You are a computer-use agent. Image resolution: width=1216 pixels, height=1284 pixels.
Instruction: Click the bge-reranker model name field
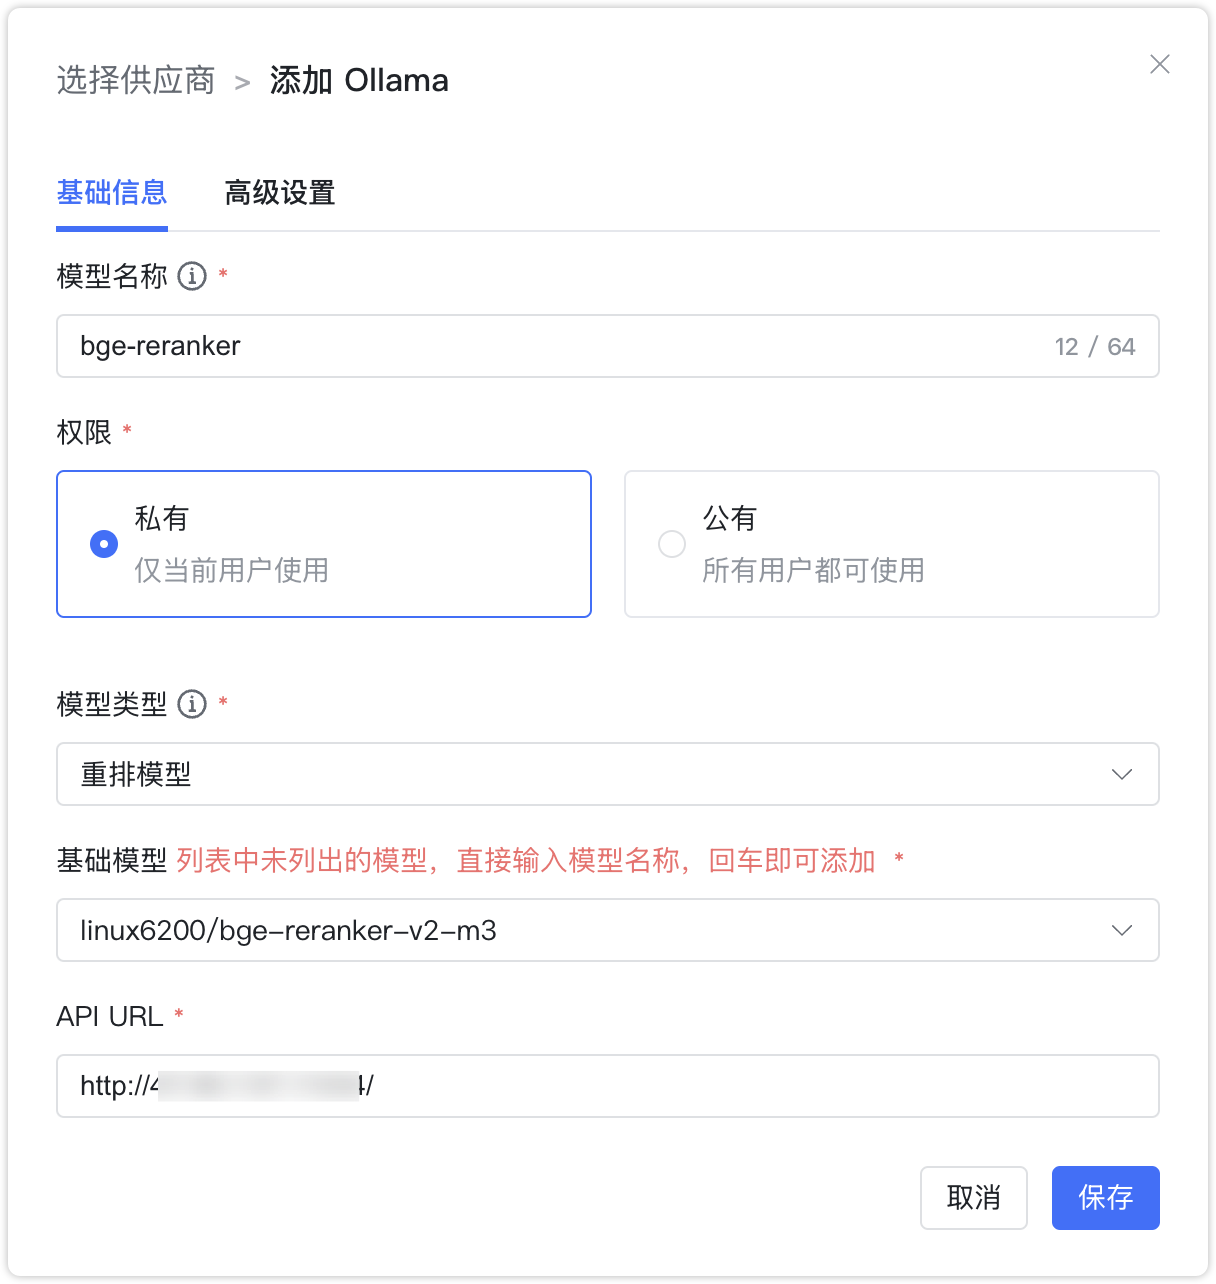tap(500, 346)
